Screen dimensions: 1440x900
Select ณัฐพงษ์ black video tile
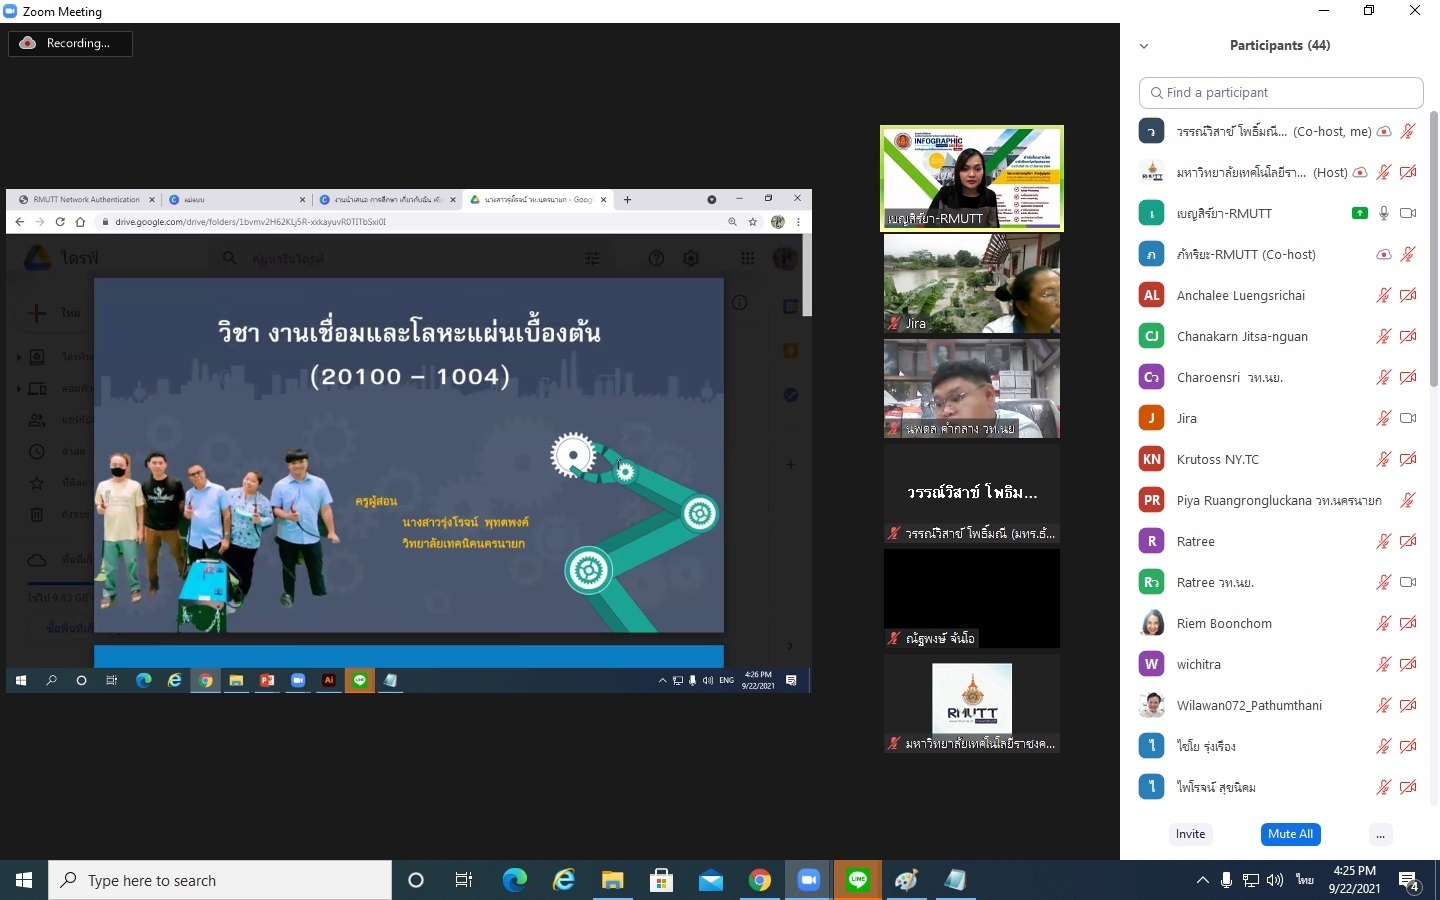coord(971,598)
